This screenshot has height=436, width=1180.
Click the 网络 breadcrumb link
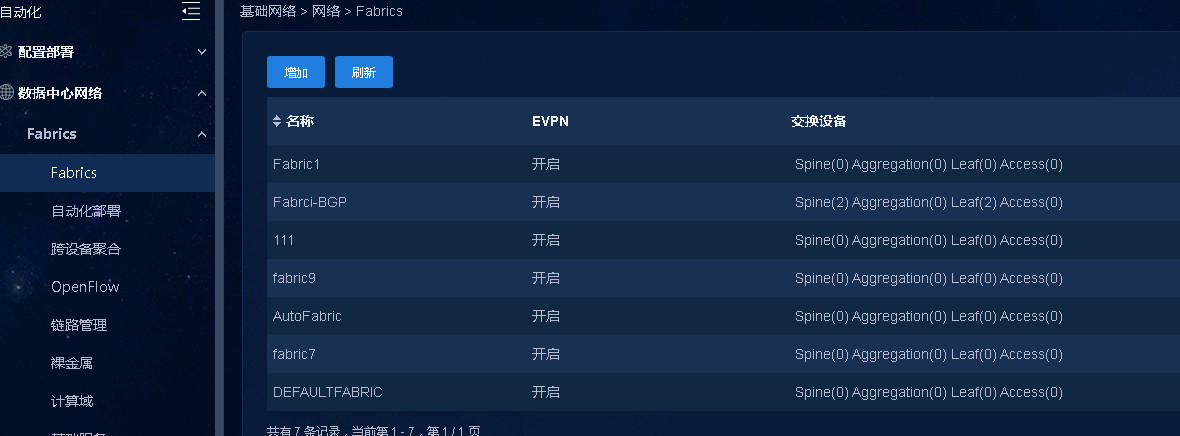pyautogui.click(x=326, y=11)
